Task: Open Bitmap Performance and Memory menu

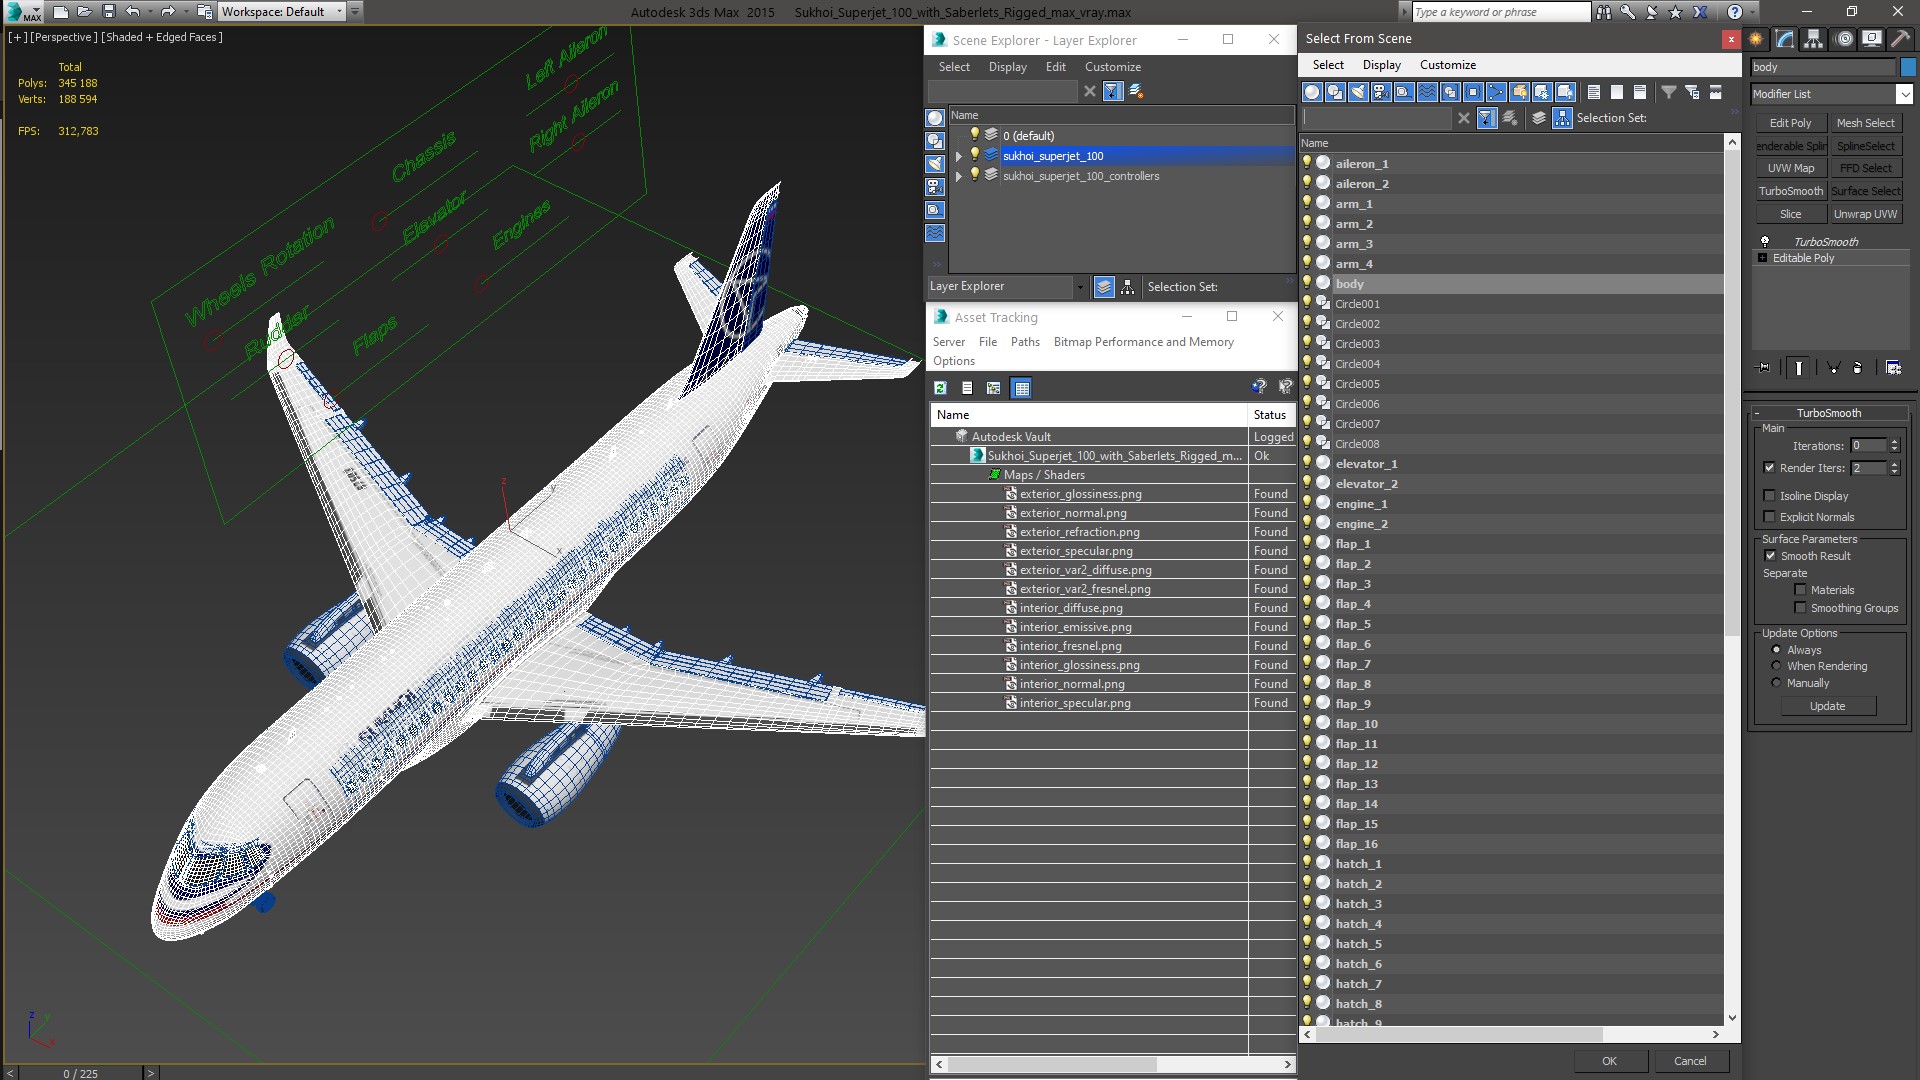Action: coord(1143,342)
